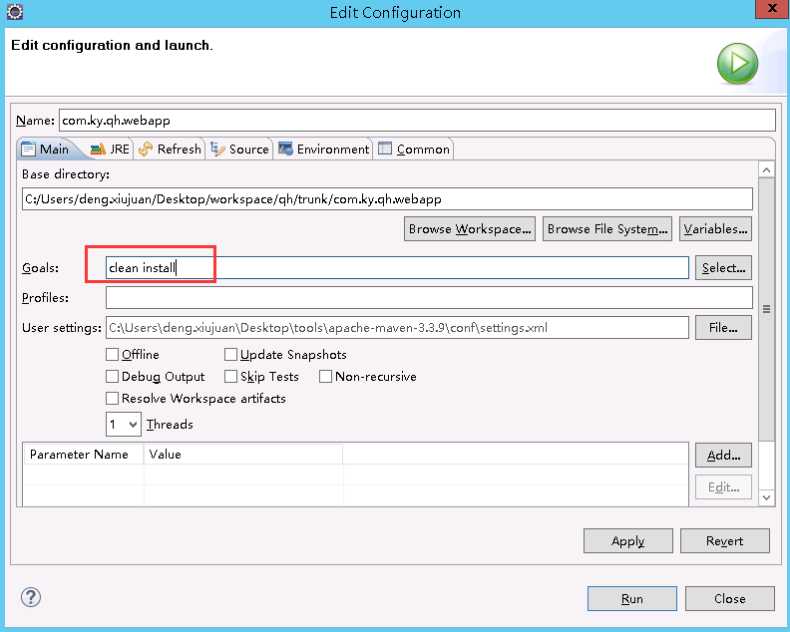Tick the Non-recursive checkbox
Screen dimensions: 790x632
(x=325, y=376)
